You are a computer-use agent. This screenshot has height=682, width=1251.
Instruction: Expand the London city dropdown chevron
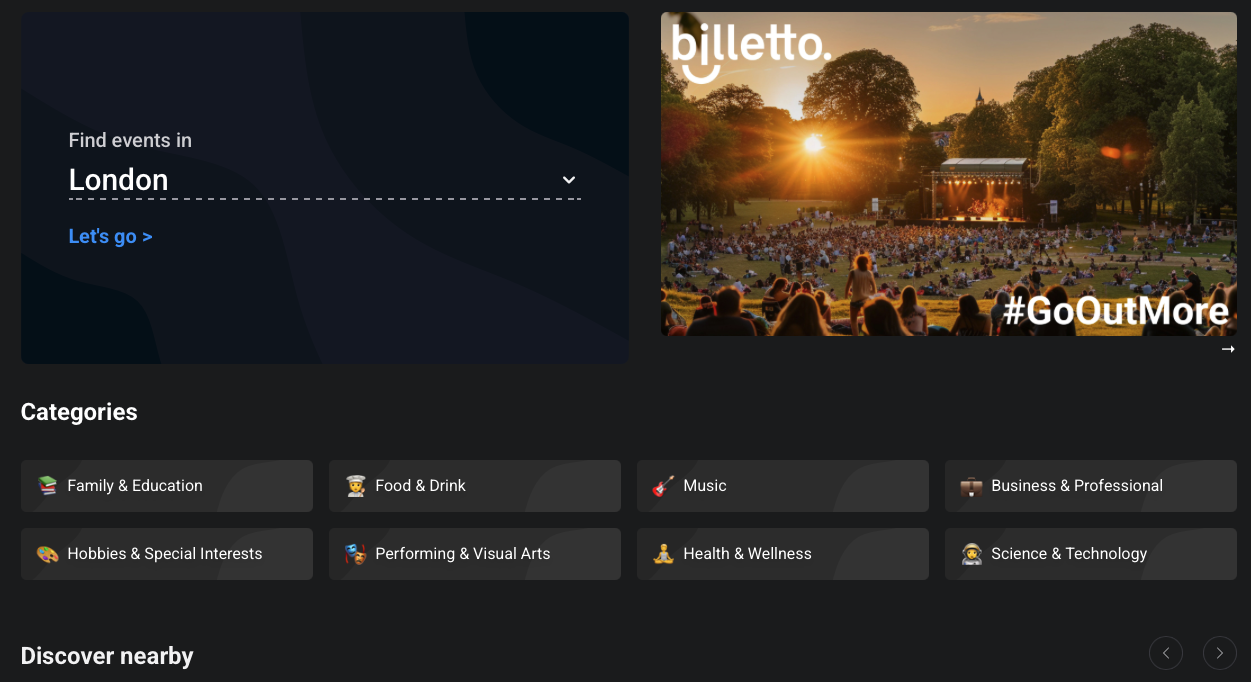pyautogui.click(x=569, y=180)
